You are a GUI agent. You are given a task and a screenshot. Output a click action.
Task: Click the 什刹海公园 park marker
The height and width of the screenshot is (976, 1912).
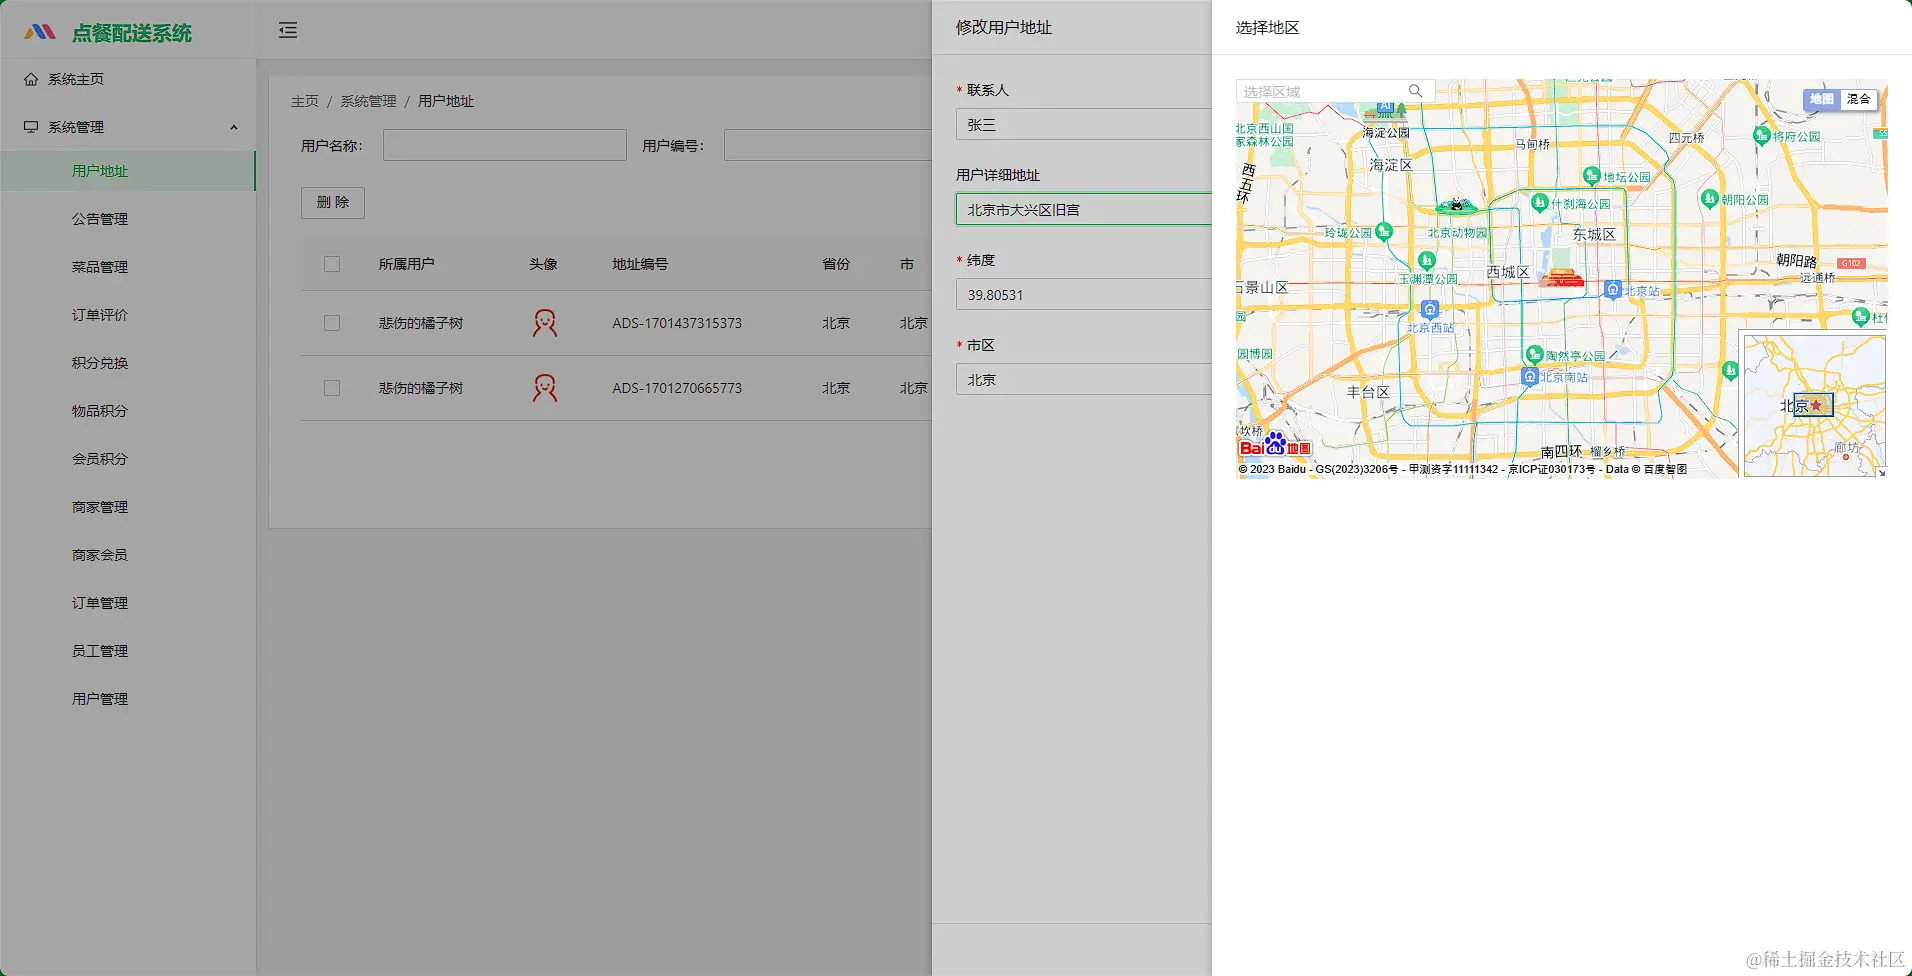pyautogui.click(x=1540, y=203)
